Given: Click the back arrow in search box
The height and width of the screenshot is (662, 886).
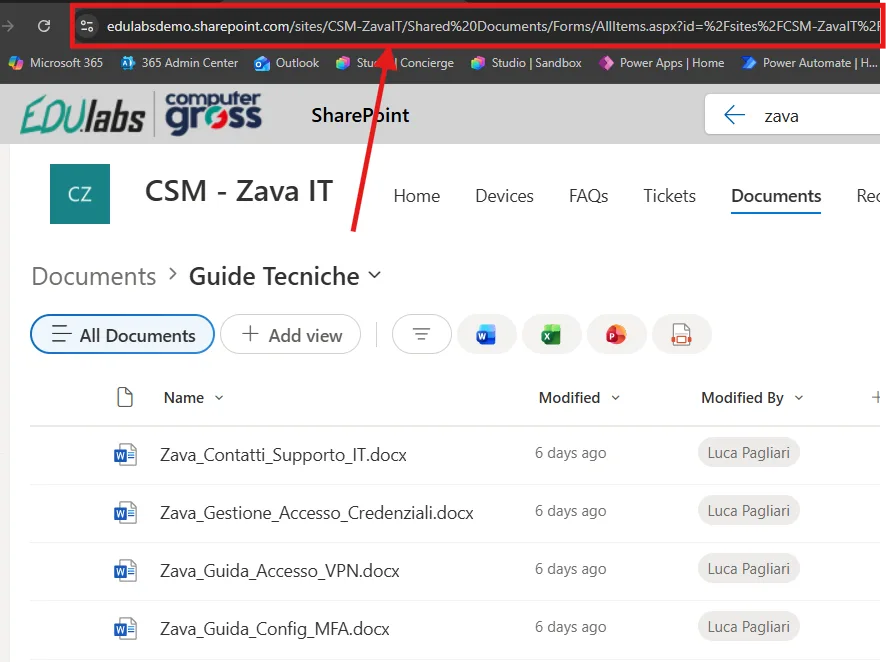Looking at the screenshot, I should coord(735,115).
